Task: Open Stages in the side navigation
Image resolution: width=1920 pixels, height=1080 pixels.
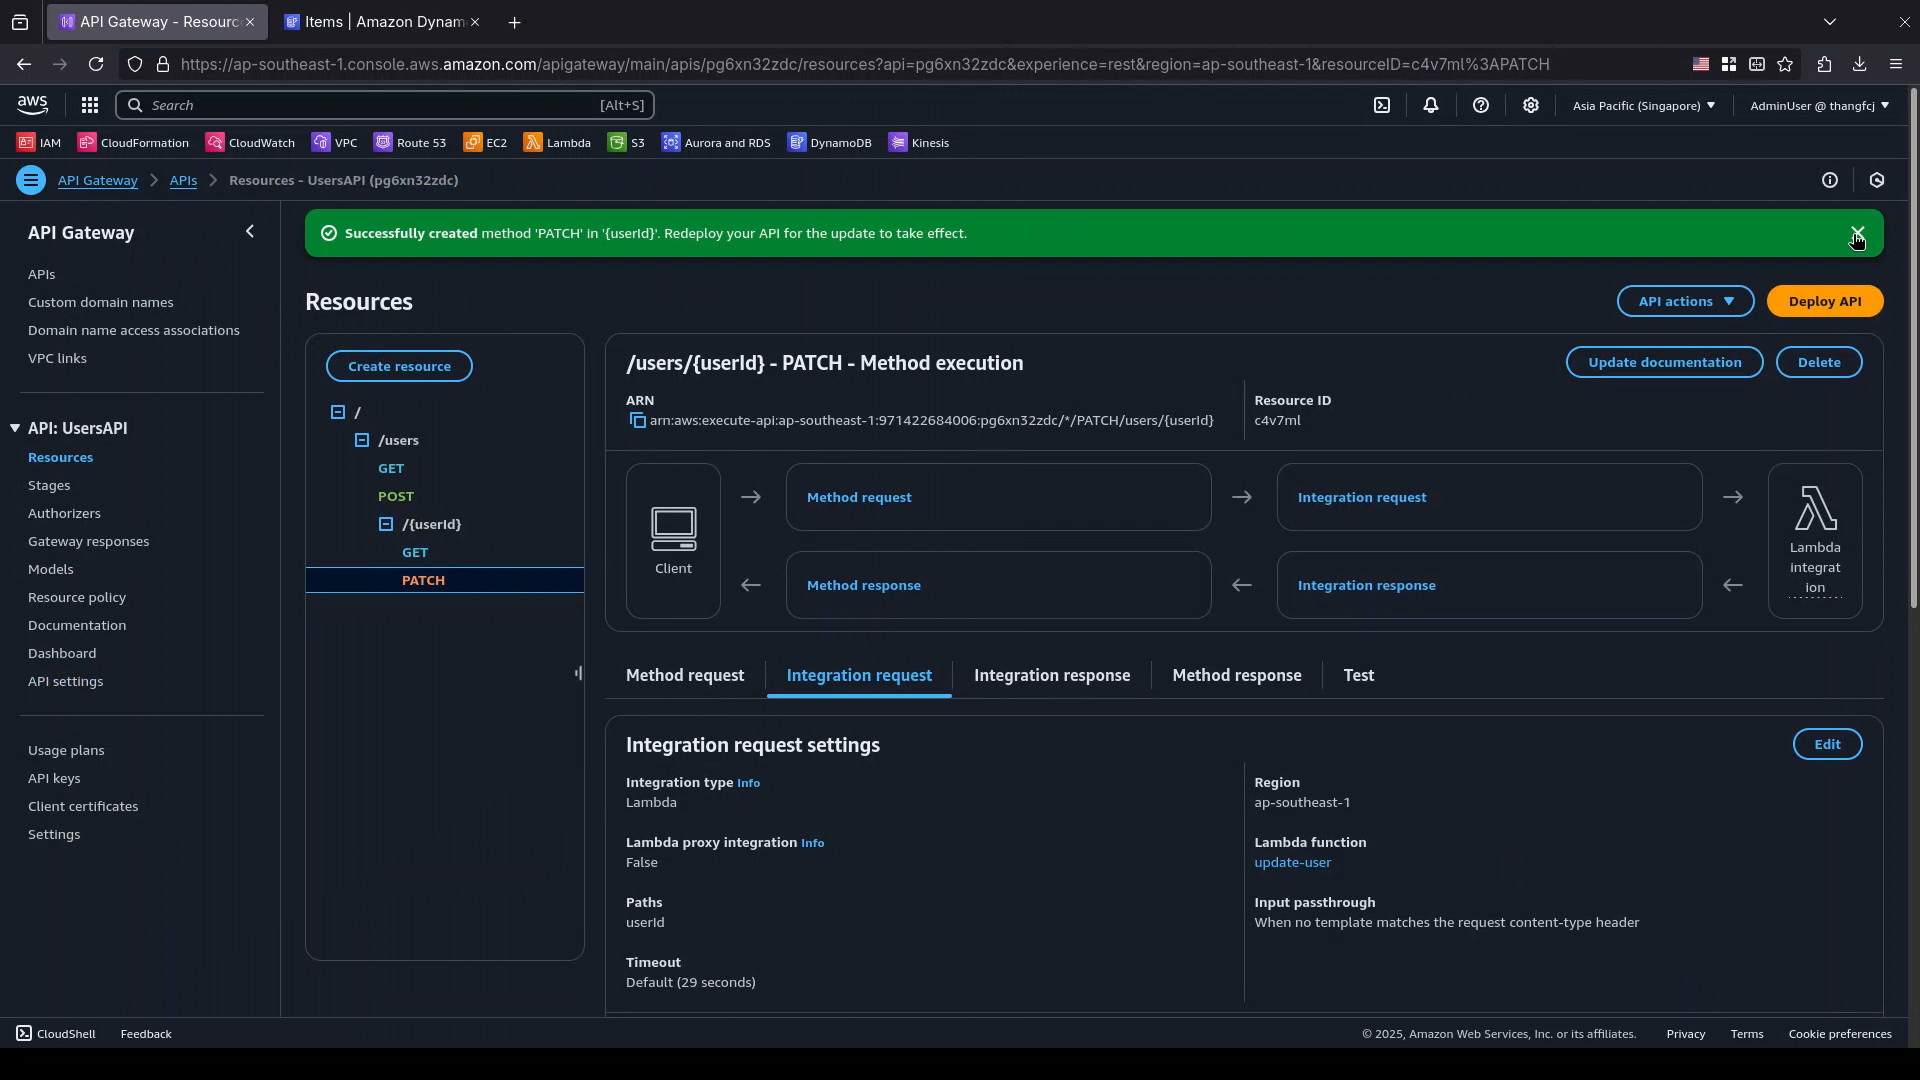Action: (49, 485)
